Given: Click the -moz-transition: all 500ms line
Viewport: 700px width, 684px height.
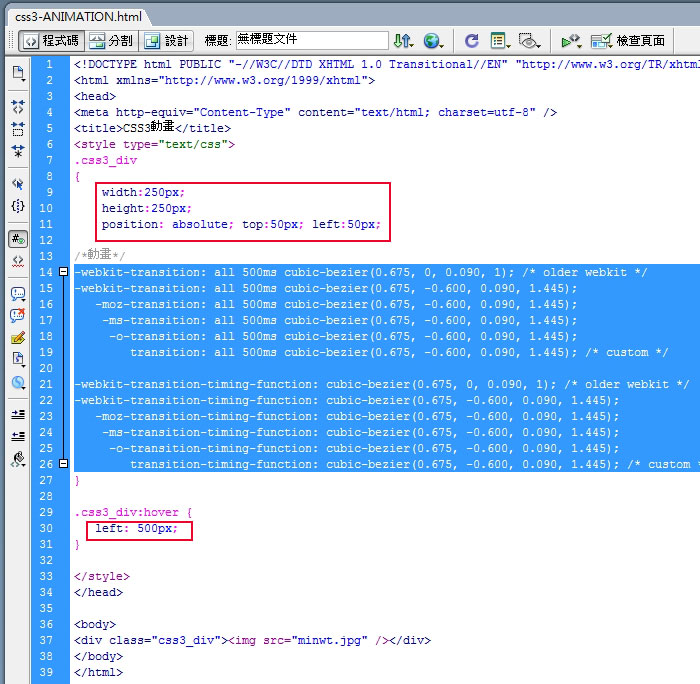Looking at the screenshot, I should pos(336,304).
